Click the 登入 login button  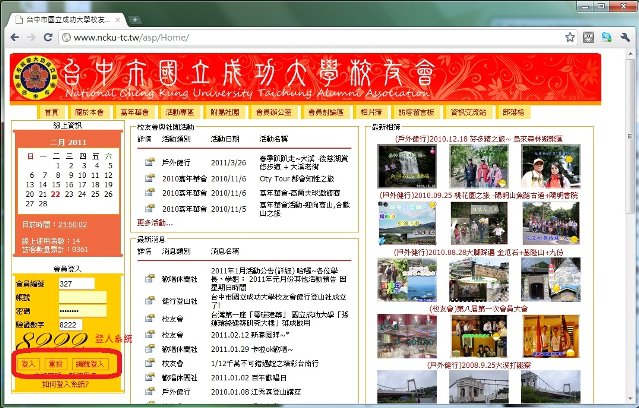[x=29, y=364]
